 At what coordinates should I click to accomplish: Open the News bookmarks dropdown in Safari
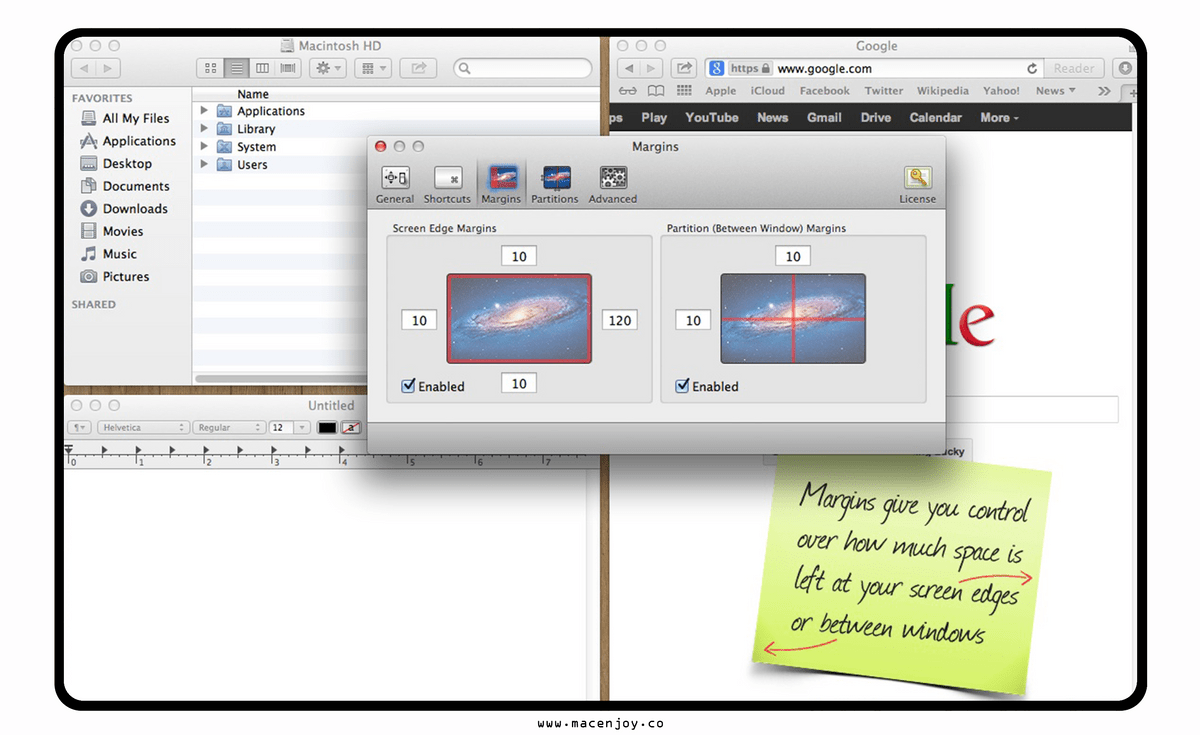[1056, 91]
